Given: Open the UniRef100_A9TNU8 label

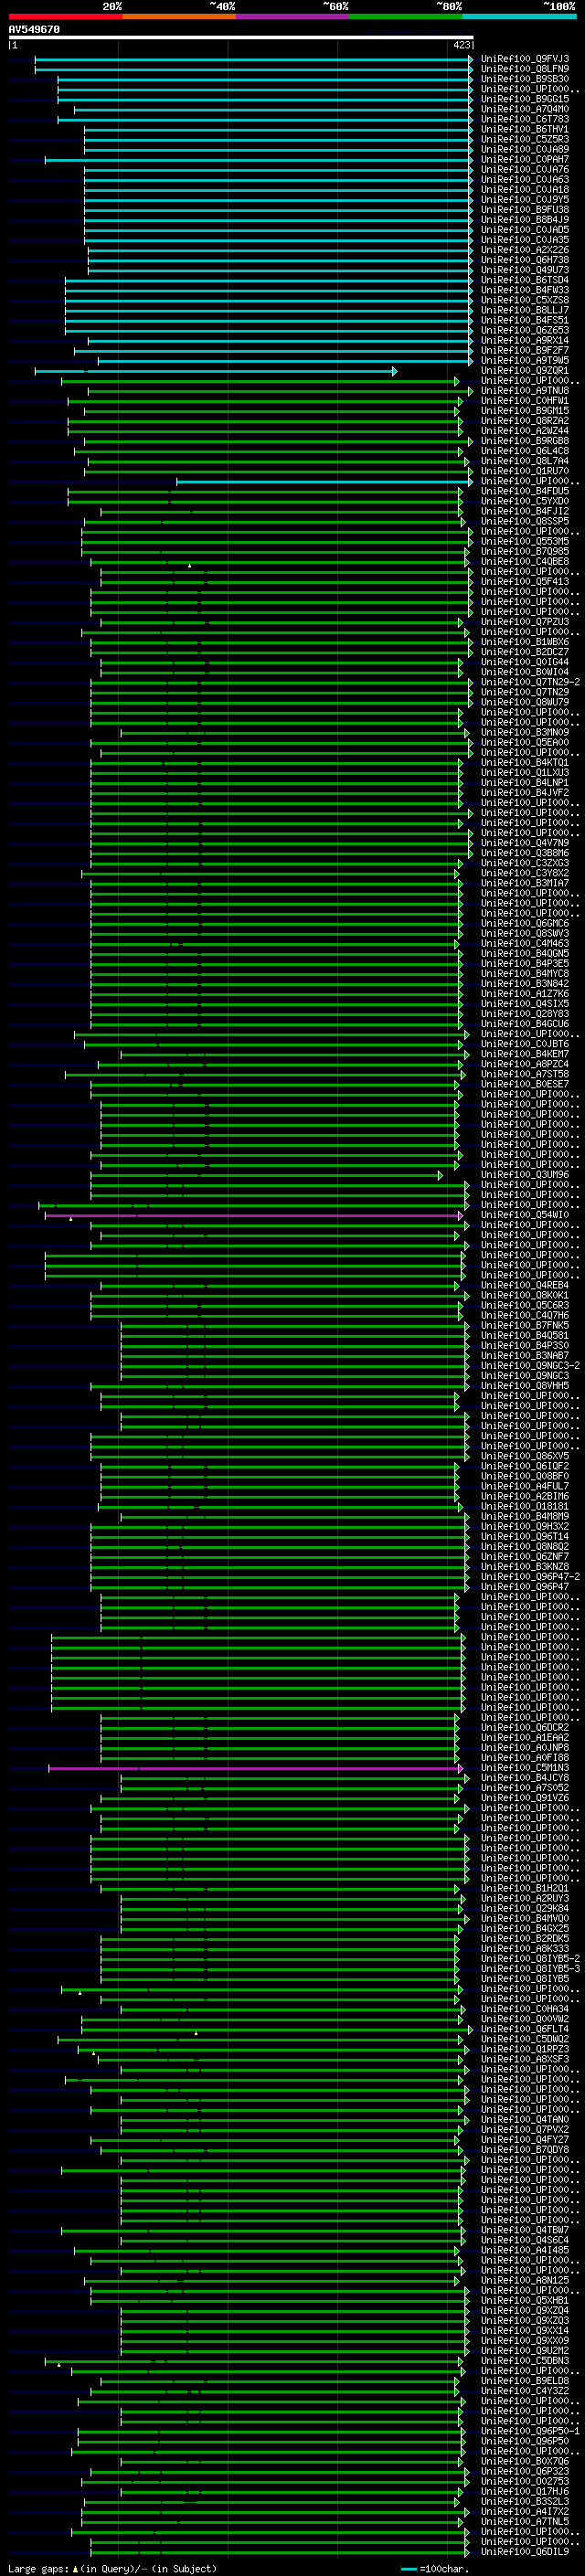Looking at the screenshot, I should [525, 391].
